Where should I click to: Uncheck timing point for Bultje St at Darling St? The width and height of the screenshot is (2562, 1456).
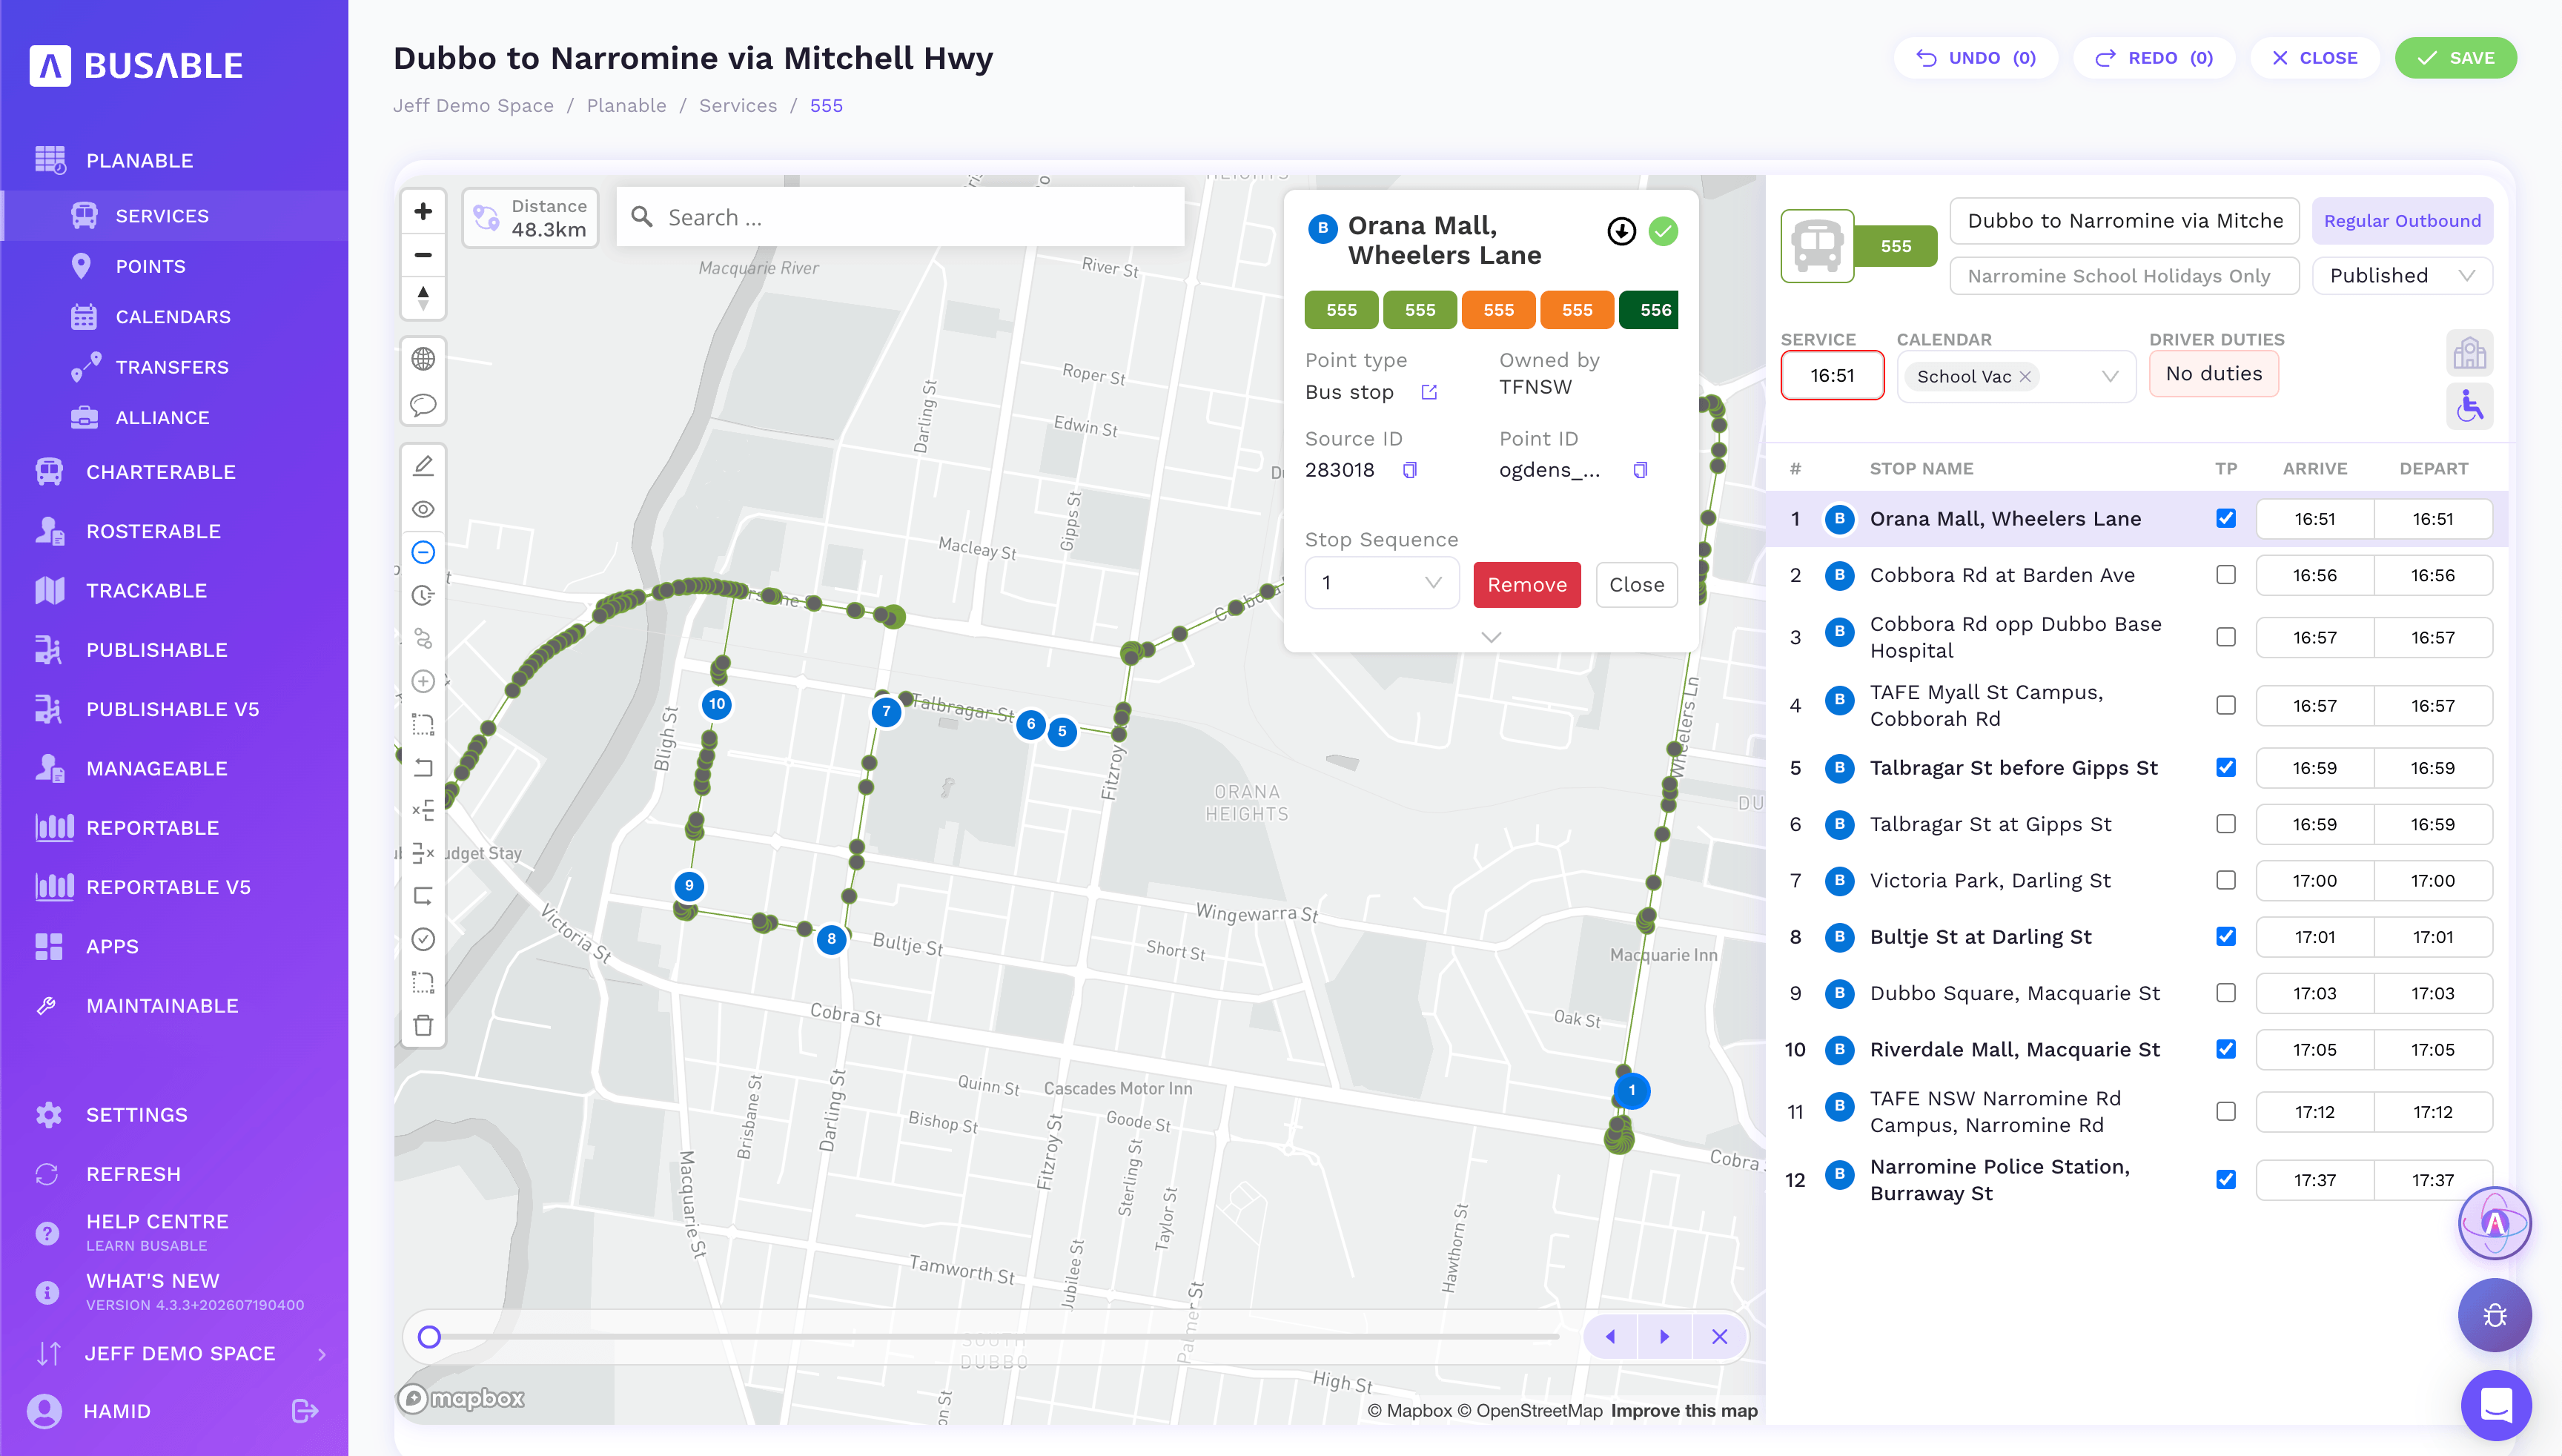[2225, 936]
